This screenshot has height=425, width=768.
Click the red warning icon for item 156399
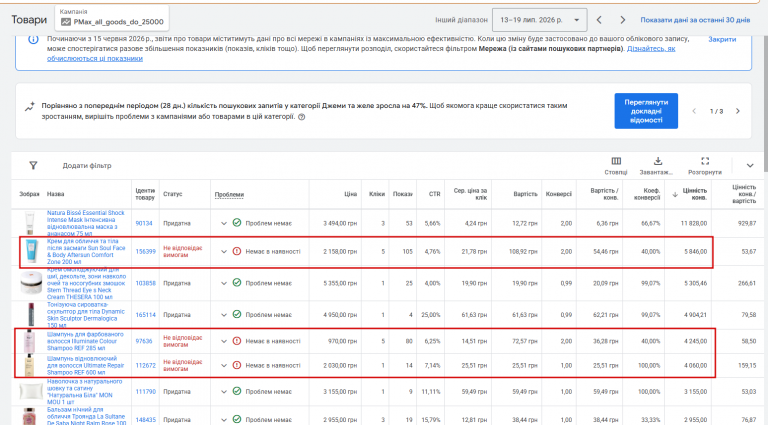[237, 251]
